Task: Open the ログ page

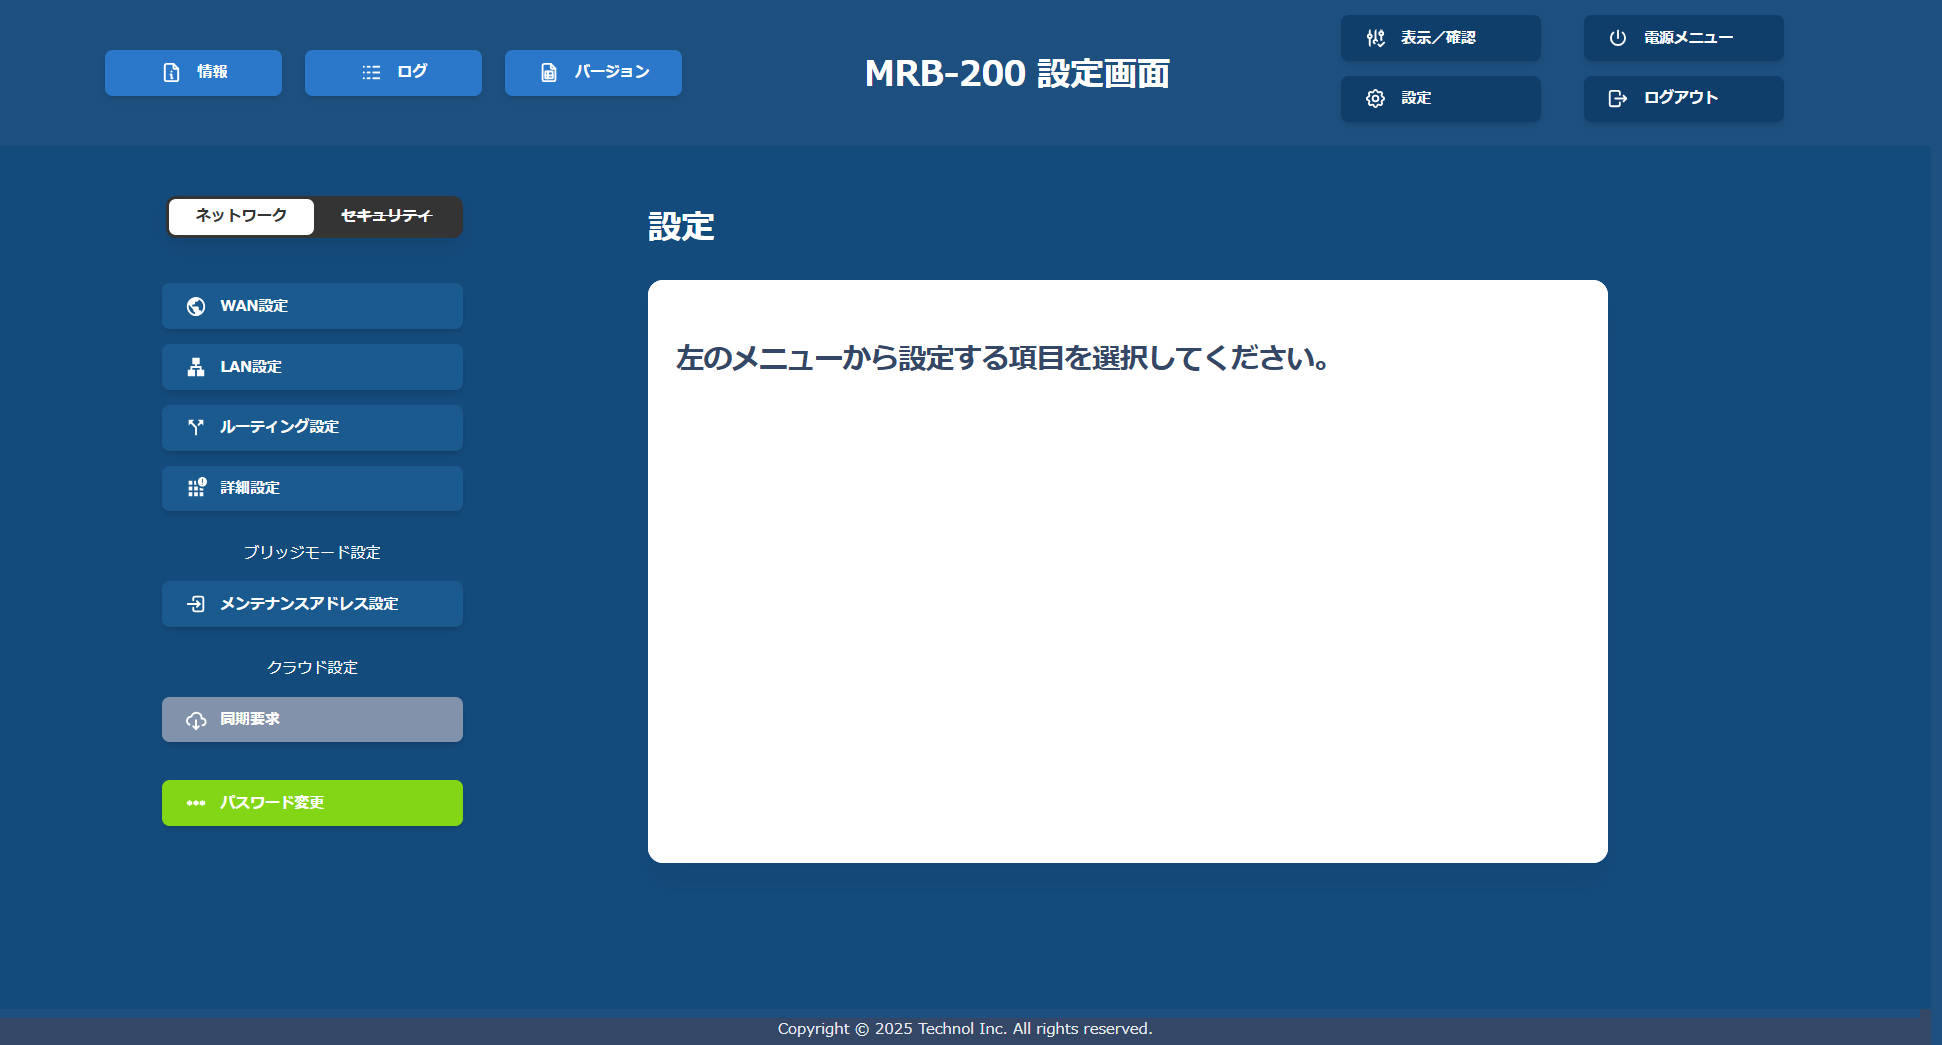Action: pos(393,73)
